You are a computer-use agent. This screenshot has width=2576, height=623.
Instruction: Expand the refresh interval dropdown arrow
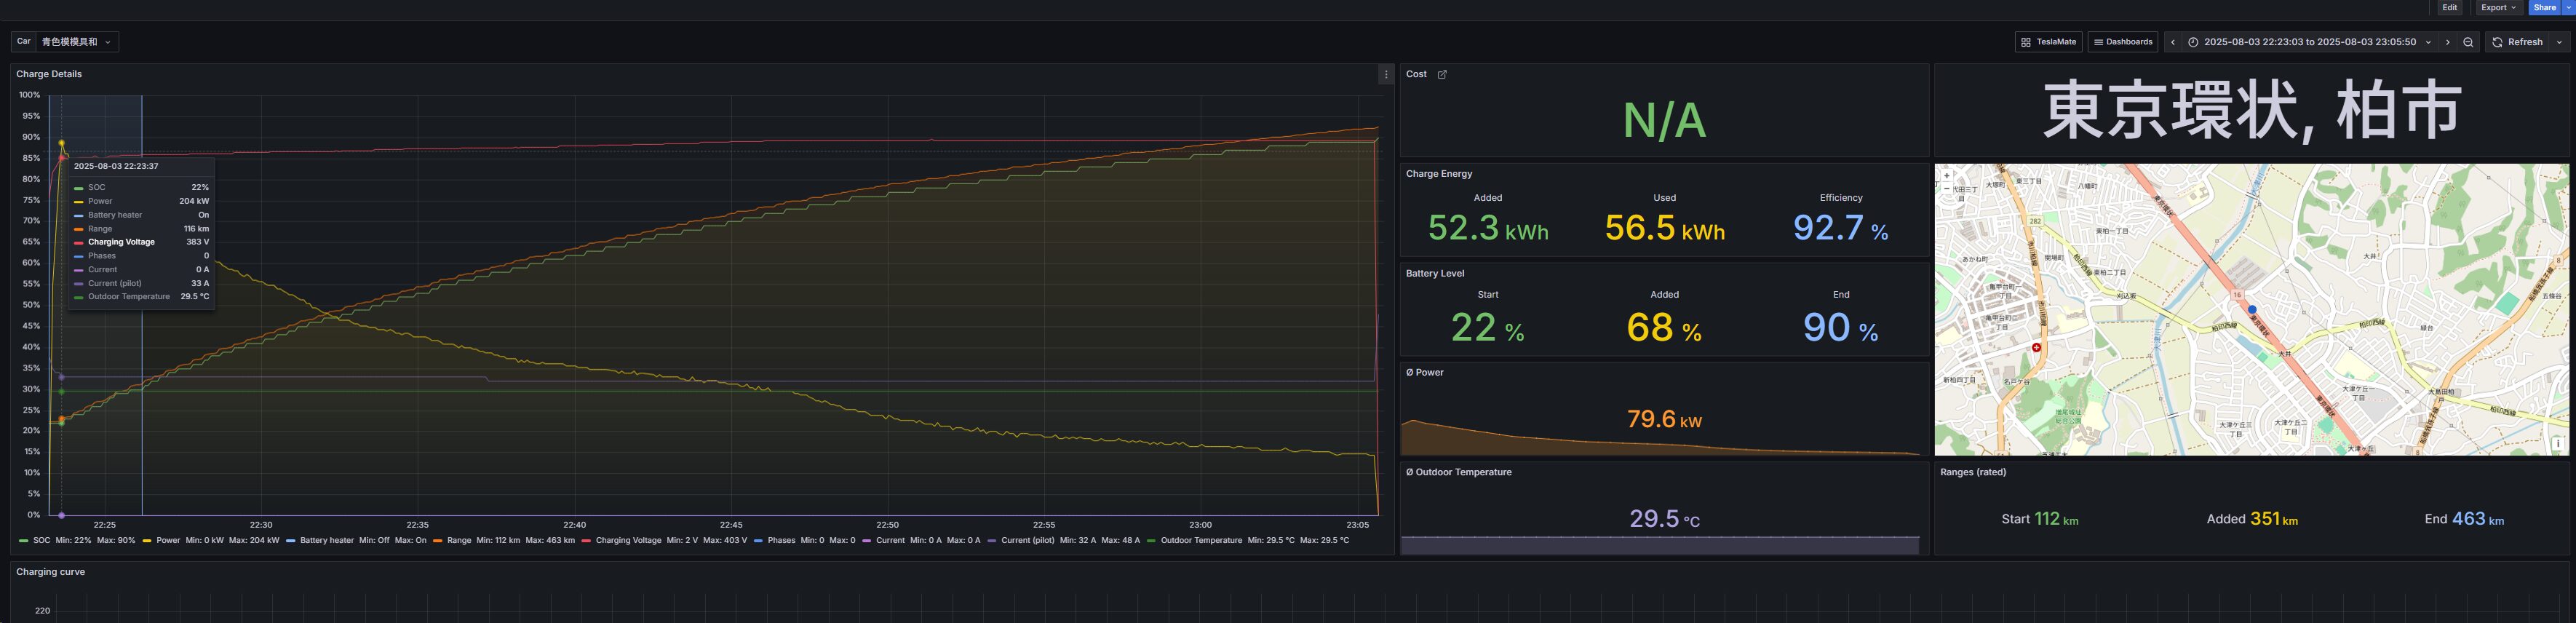click(2559, 42)
